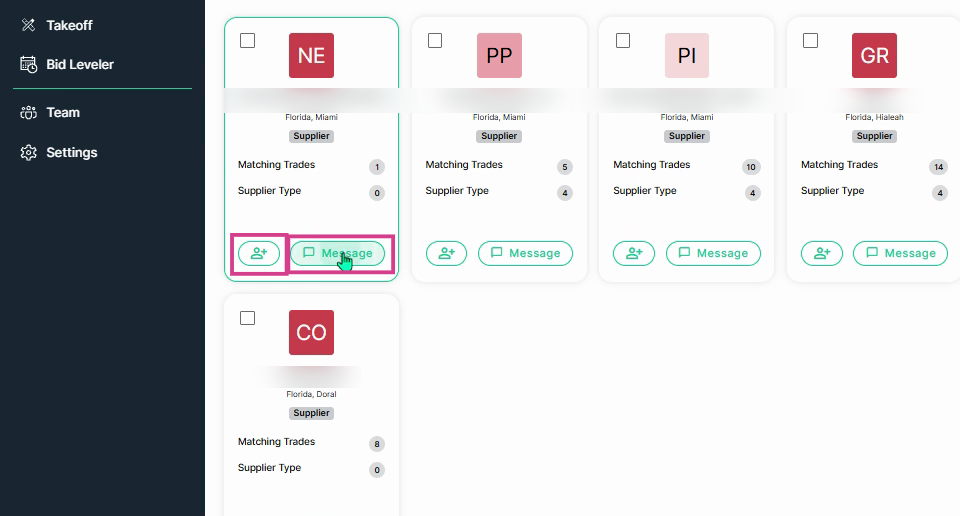Click the Matching Trades count badge on PI card
The height and width of the screenshot is (516, 960).
coord(751,167)
